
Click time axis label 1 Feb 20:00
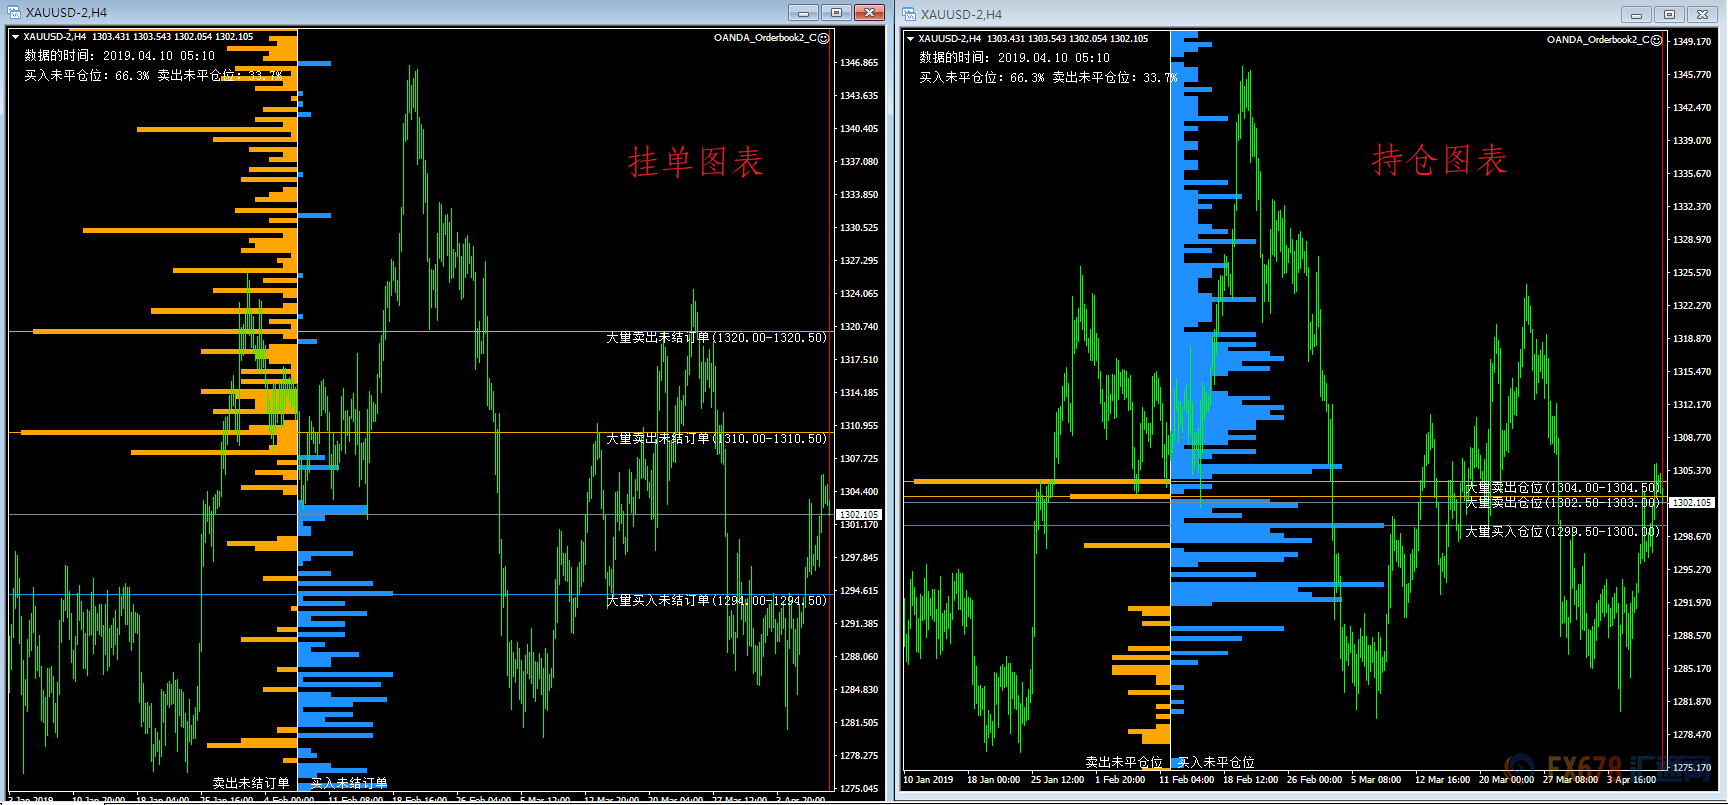click(1120, 780)
